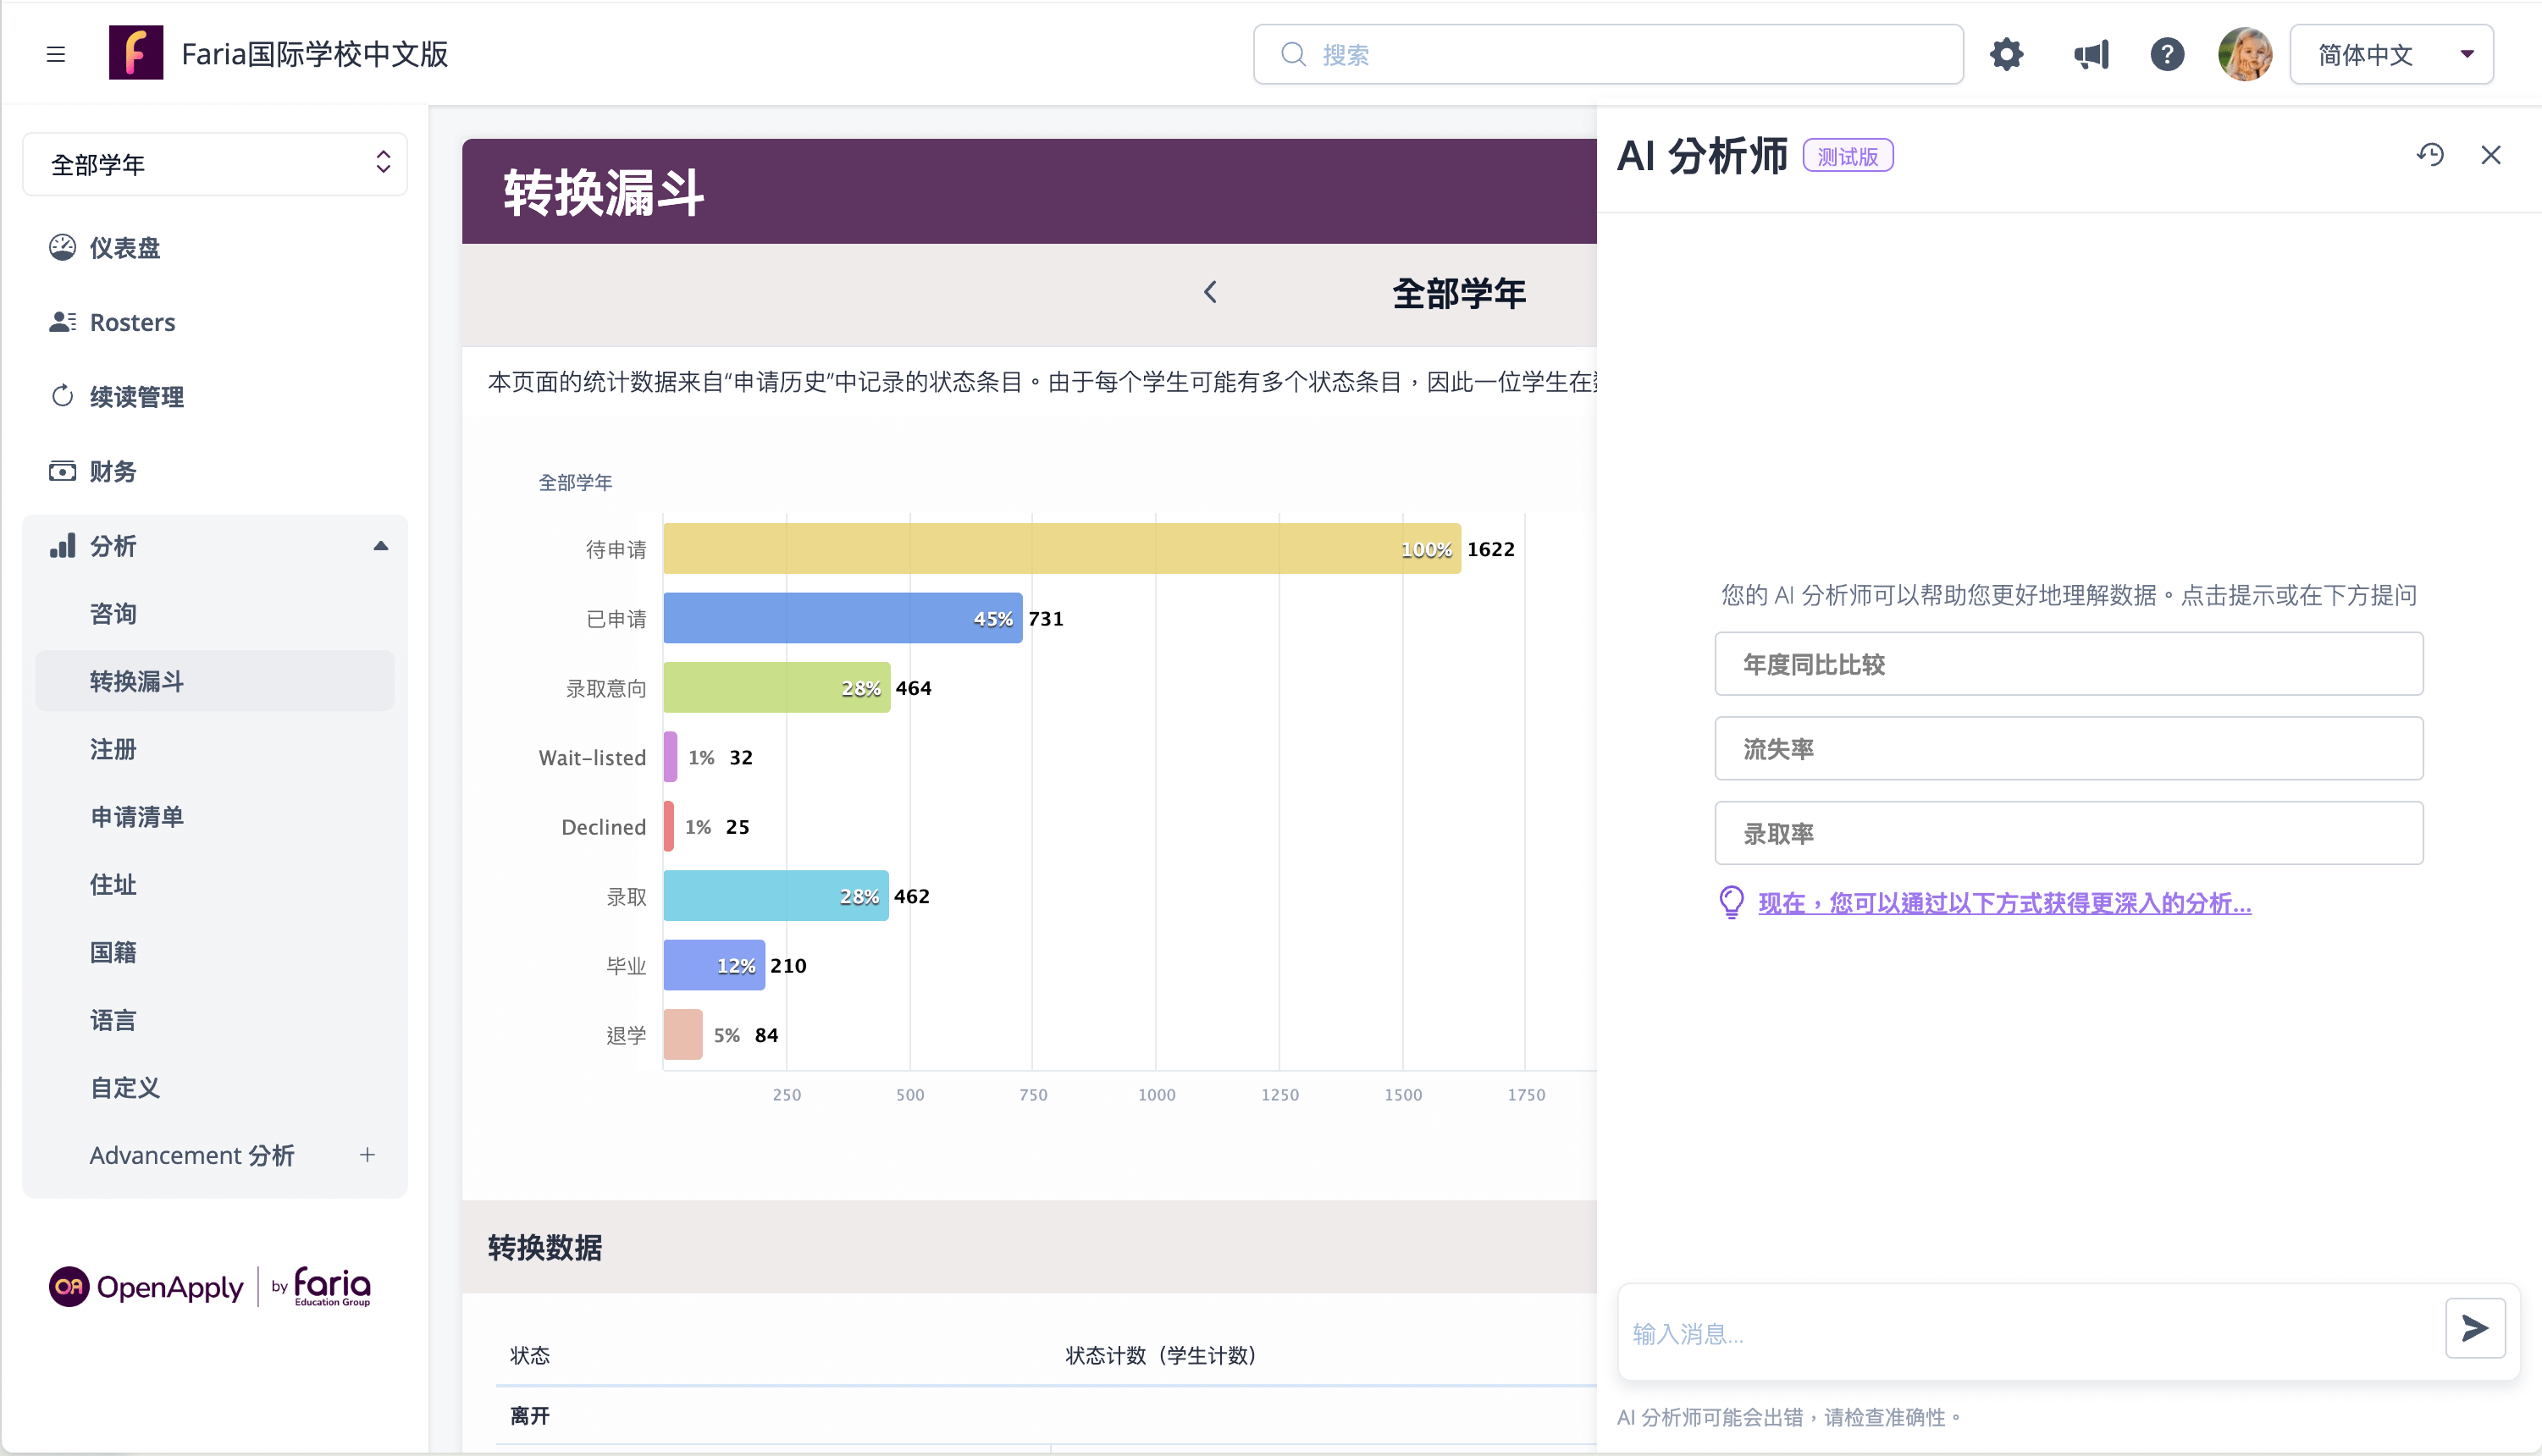This screenshot has height=1456, width=2542.
Task: Open the hamburger menu icon
Action: point(56,54)
